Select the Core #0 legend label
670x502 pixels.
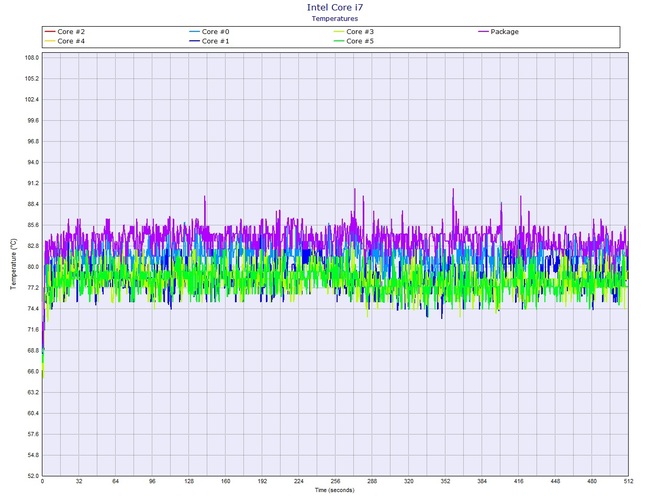pos(215,32)
